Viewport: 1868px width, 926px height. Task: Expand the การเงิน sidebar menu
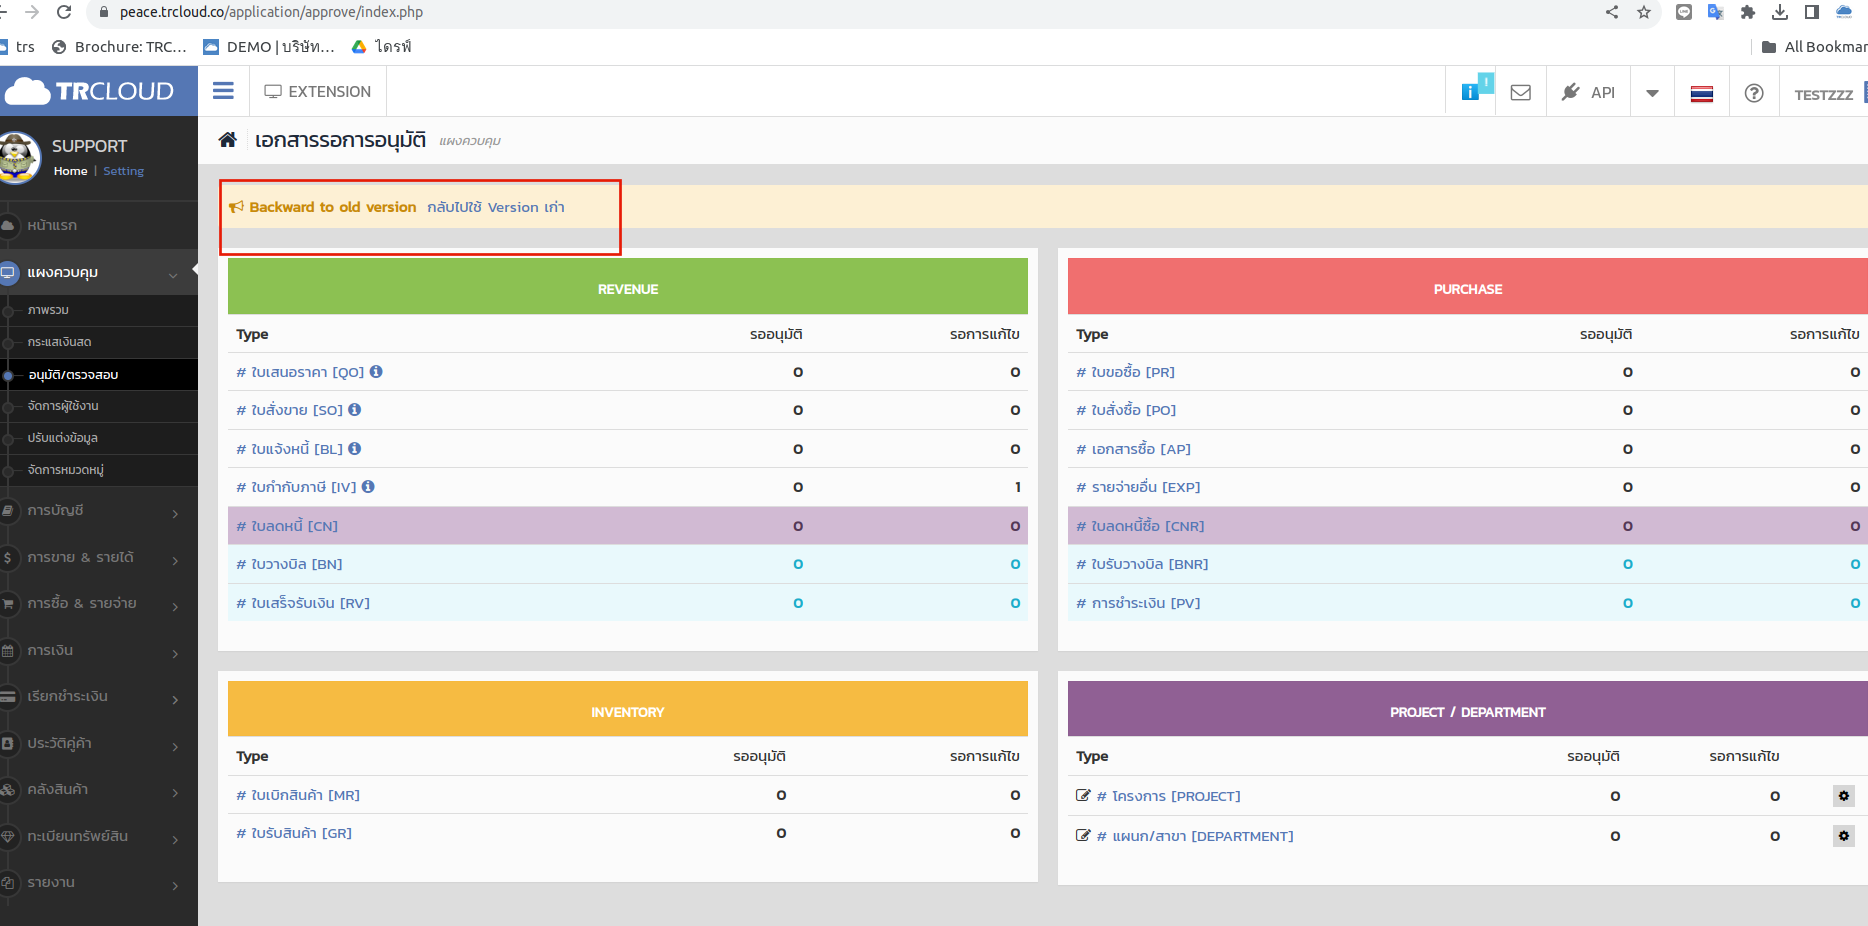point(99,650)
